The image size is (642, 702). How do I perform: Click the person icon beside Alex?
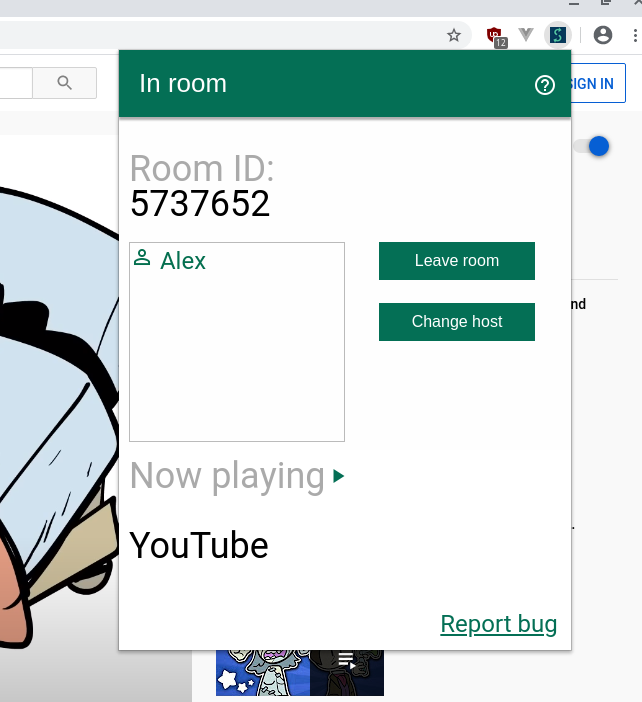(x=142, y=259)
